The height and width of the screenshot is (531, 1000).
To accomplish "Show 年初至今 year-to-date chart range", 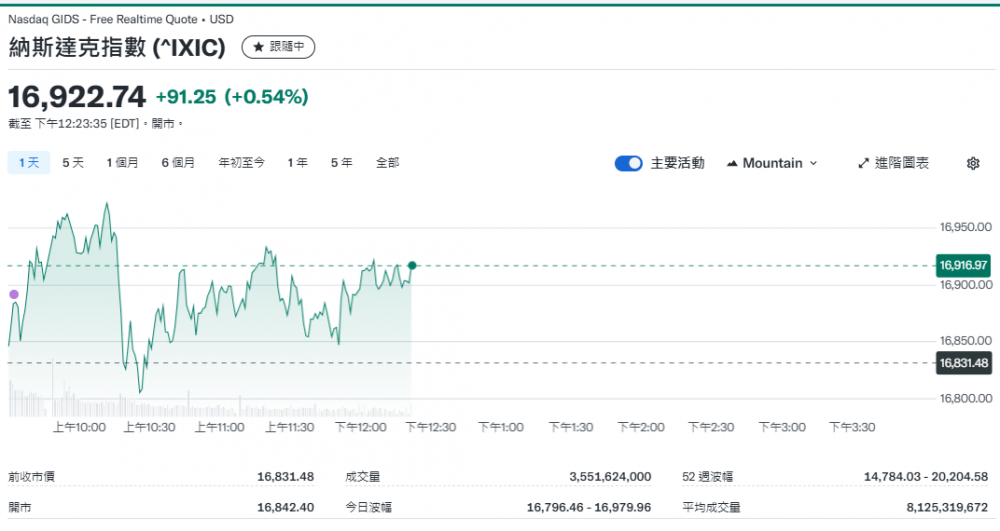I will click(241, 162).
